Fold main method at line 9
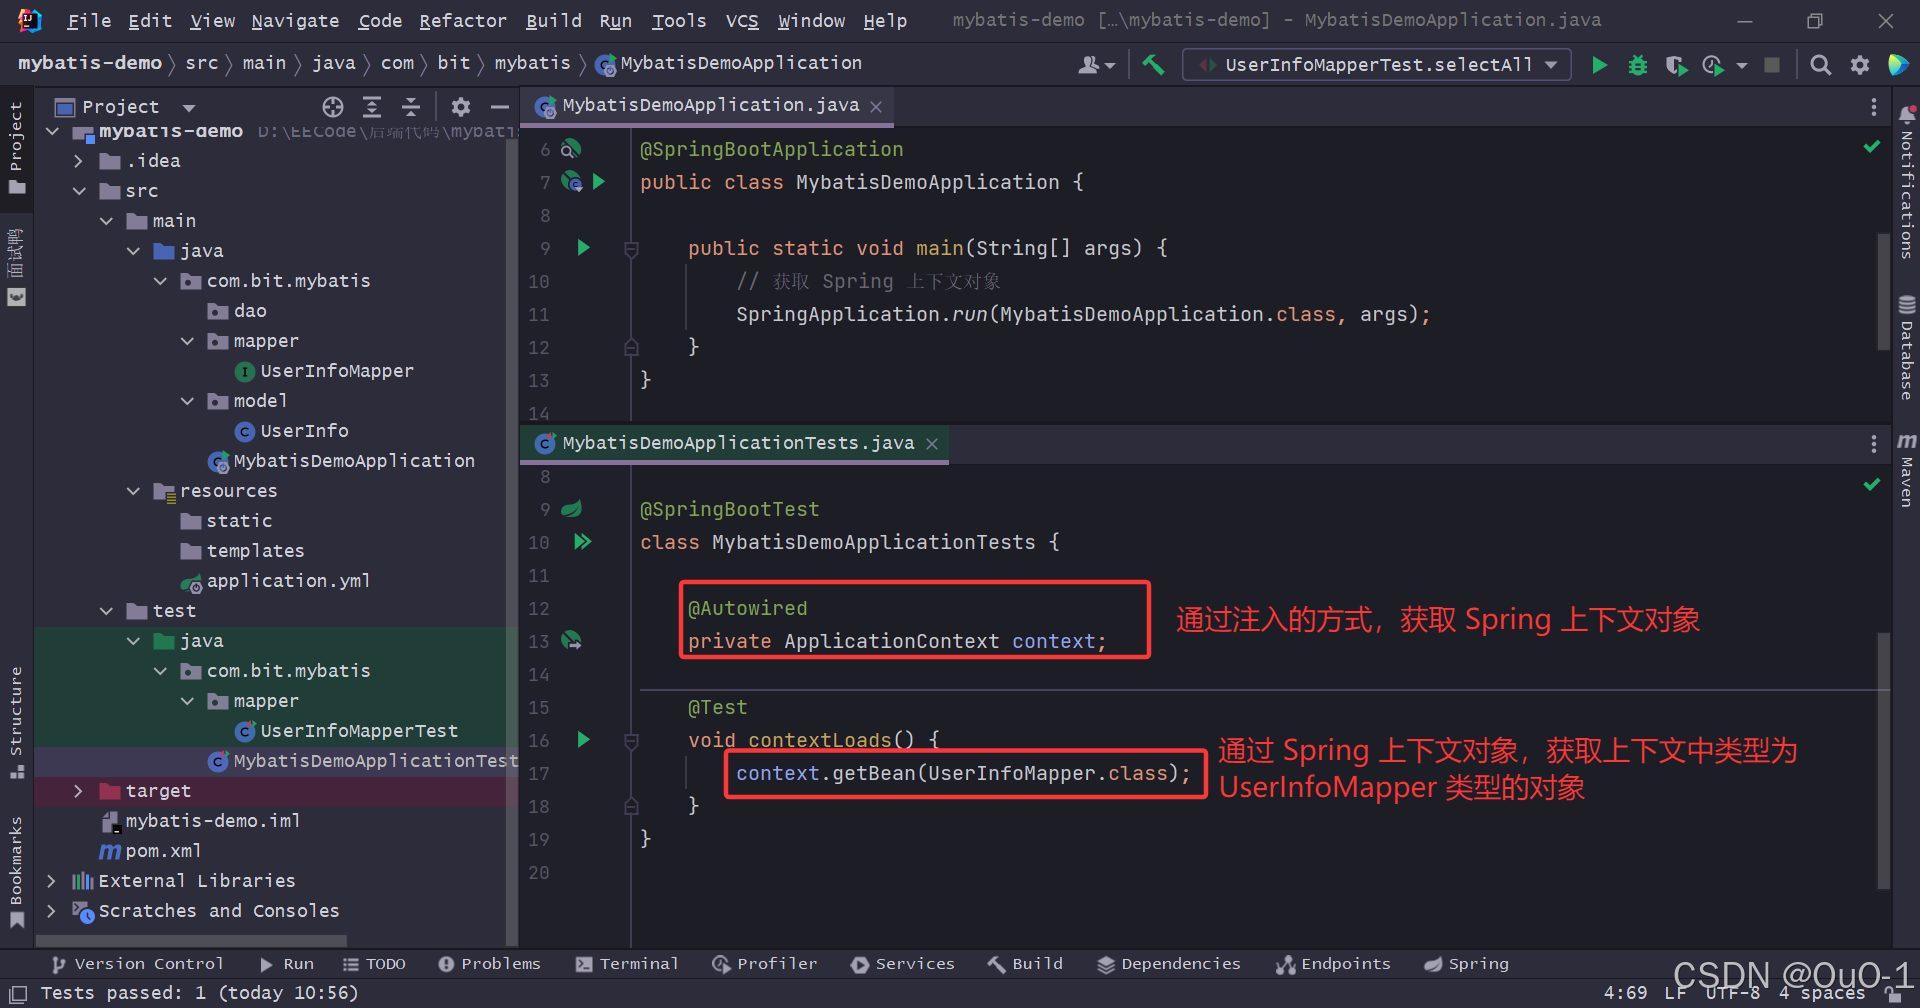This screenshot has height=1008, width=1920. 631,249
